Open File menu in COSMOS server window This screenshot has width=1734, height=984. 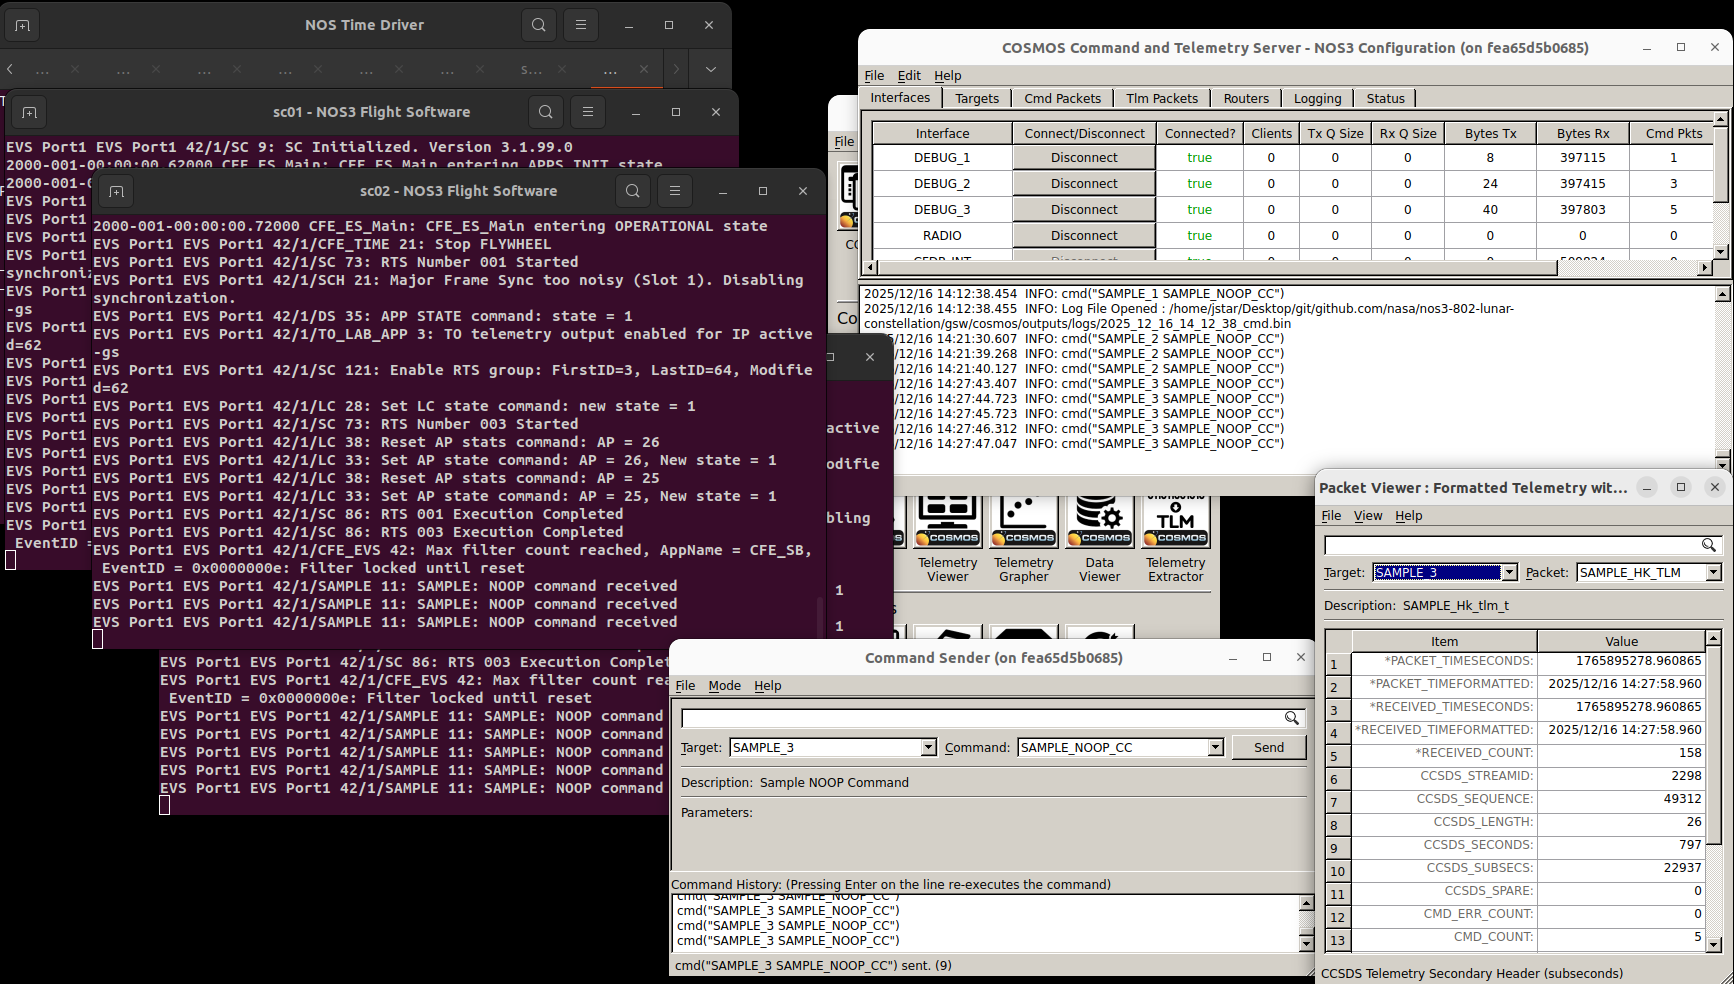pyautogui.click(x=874, y=76)
